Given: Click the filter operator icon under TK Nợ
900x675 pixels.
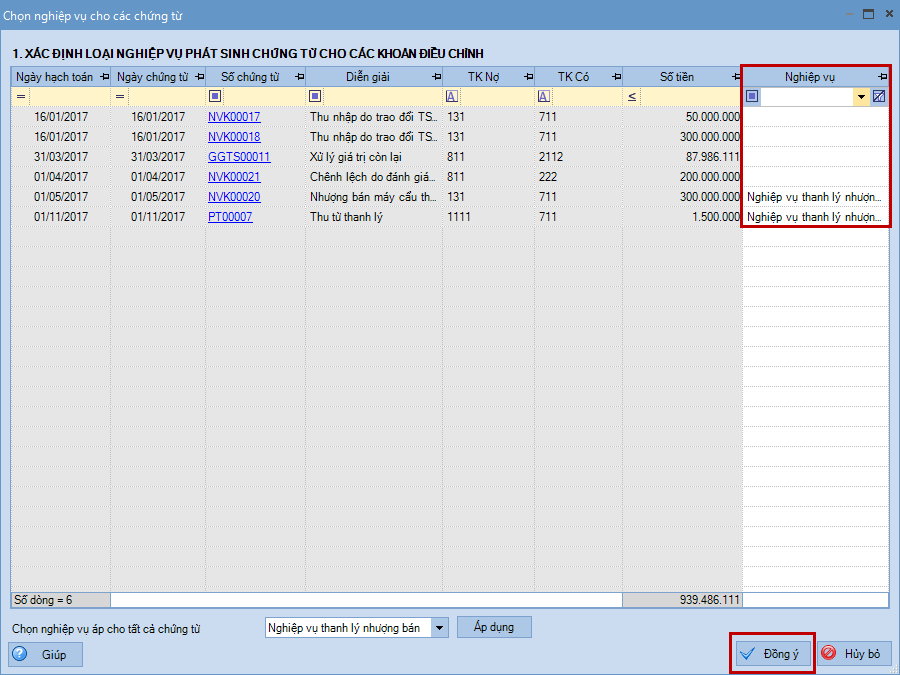Looking at the screenshot, I should (451, 97).
